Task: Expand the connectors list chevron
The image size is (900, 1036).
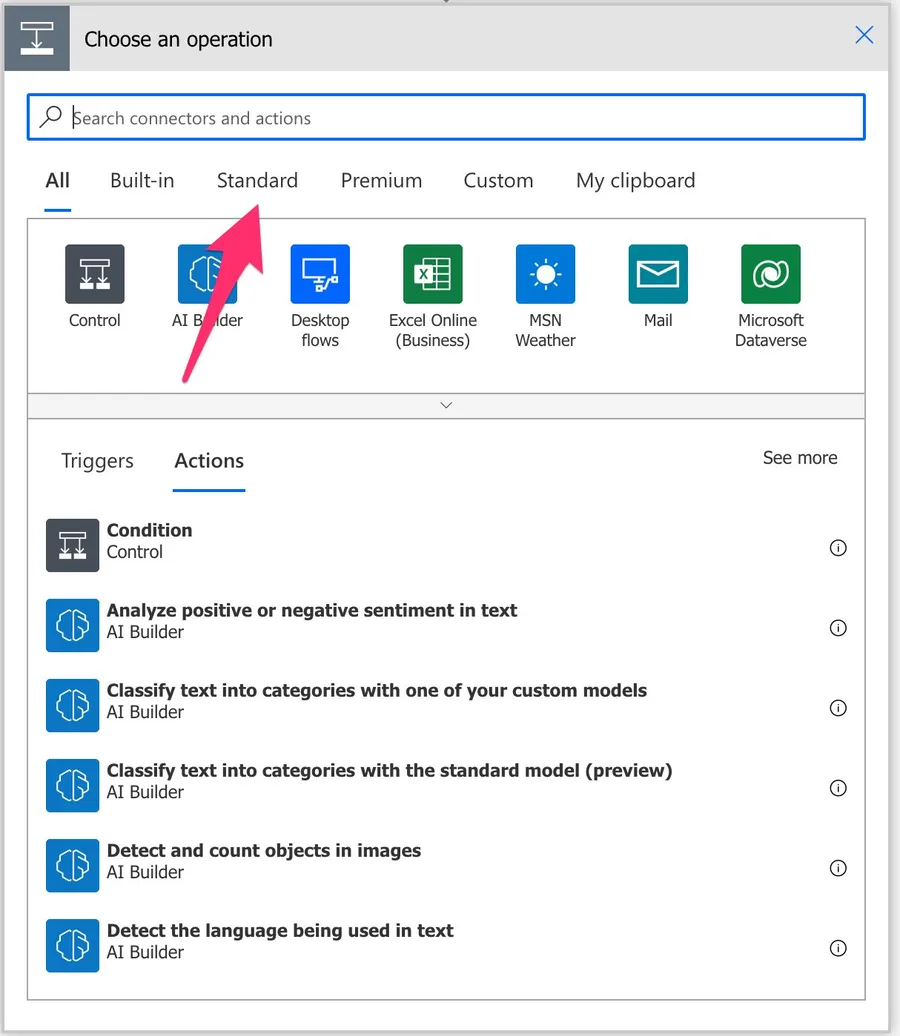Action: point(446,405)
